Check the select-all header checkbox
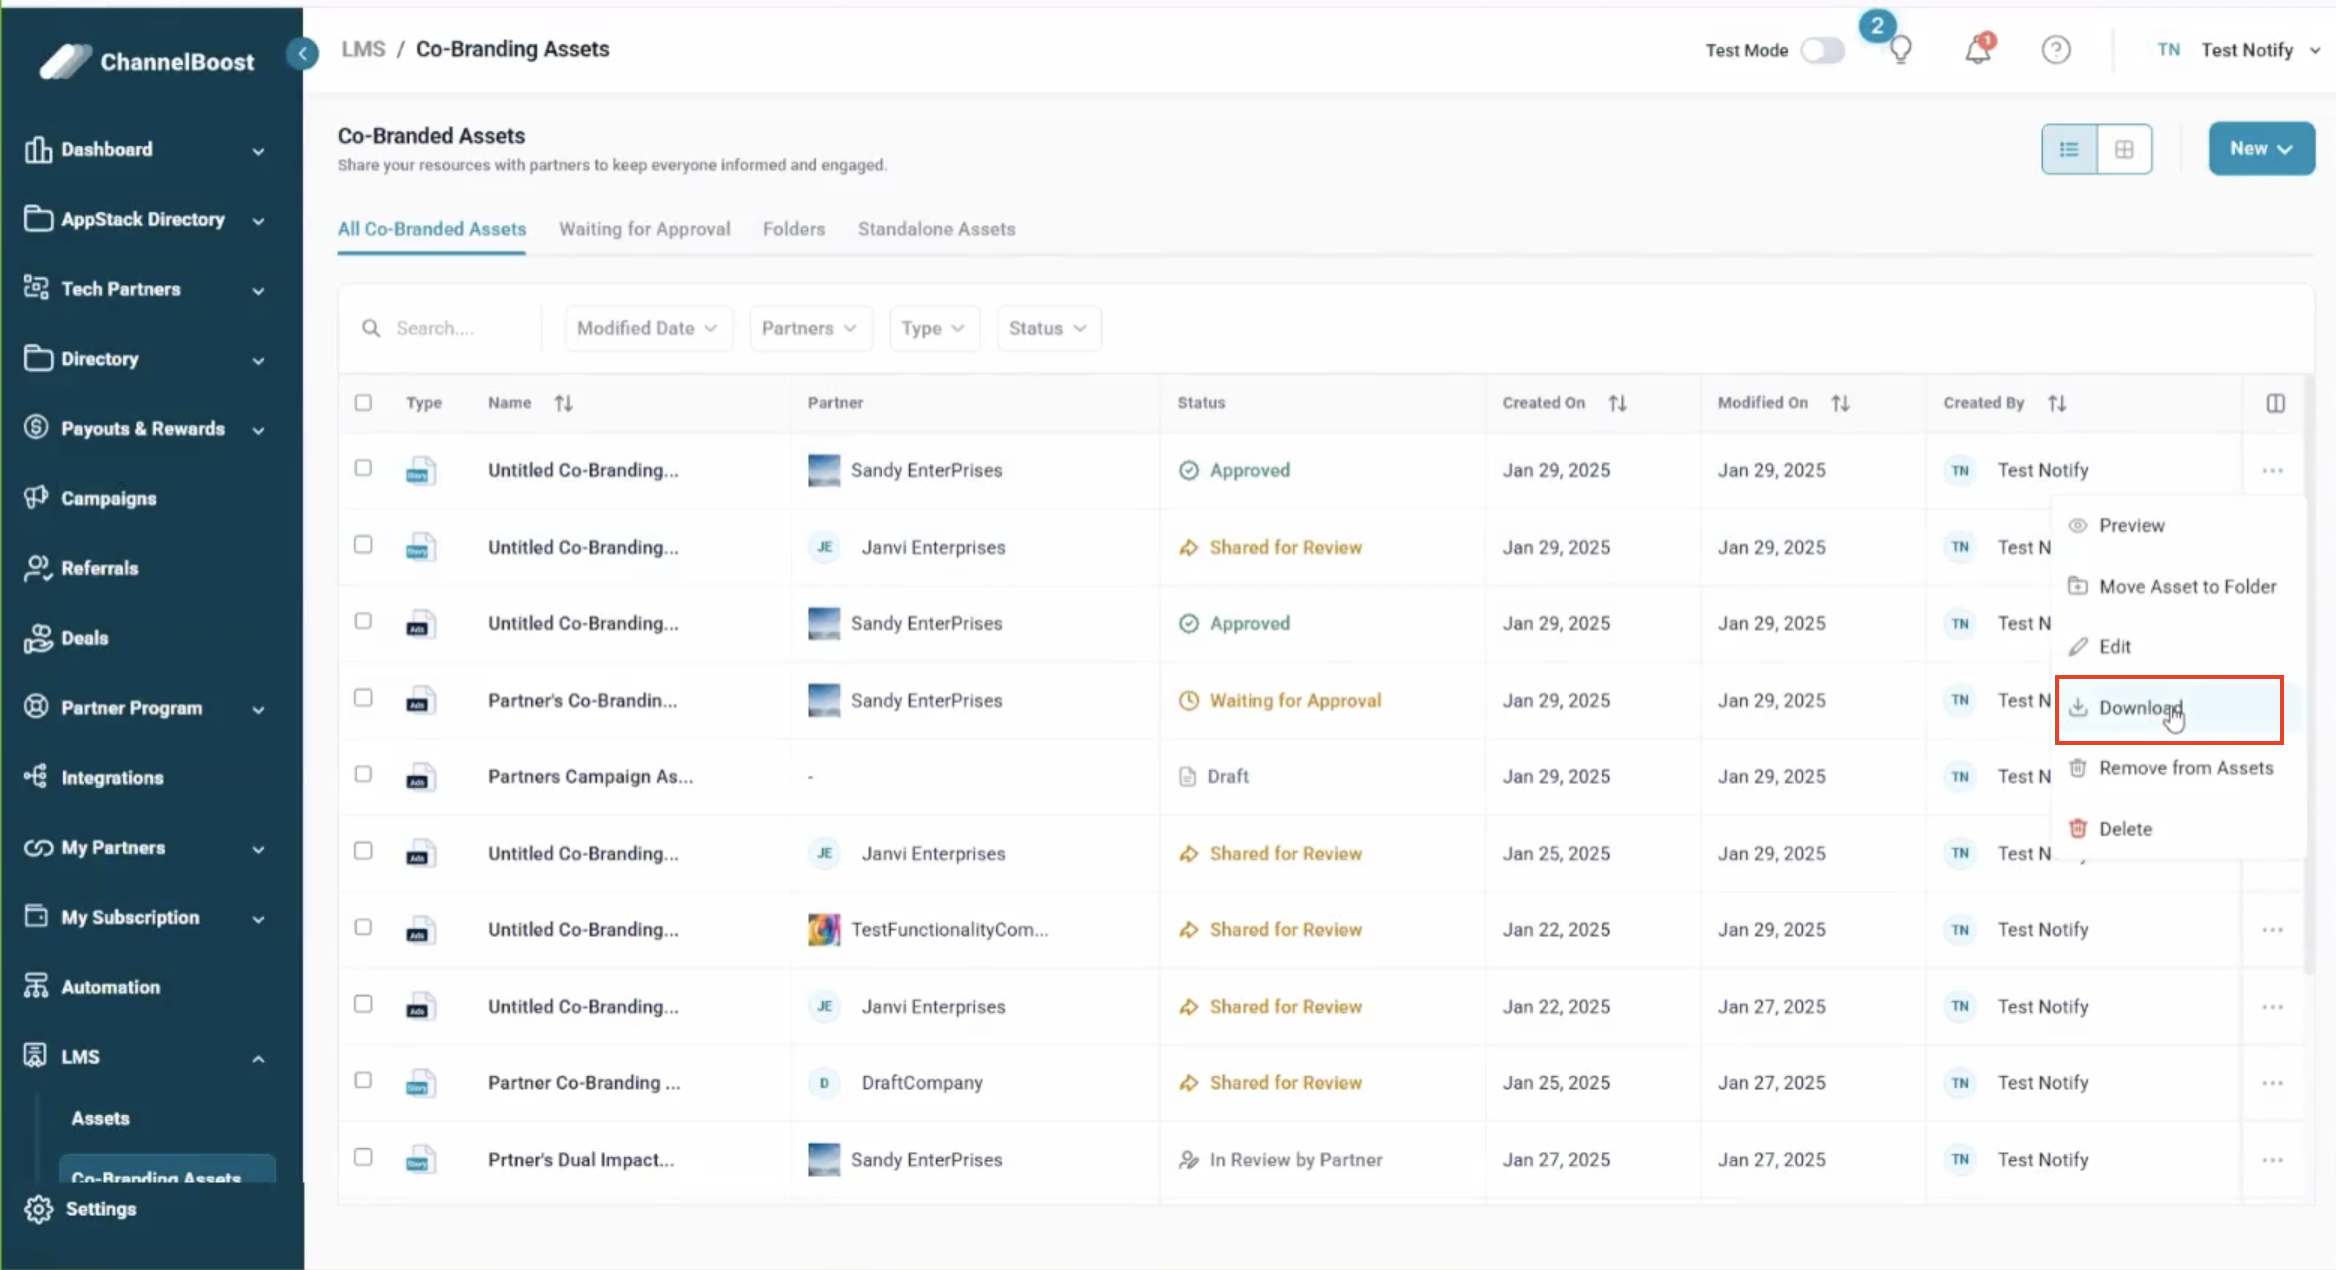Viewport: 2336px width, 1270px height. click(x=363, y=403)
